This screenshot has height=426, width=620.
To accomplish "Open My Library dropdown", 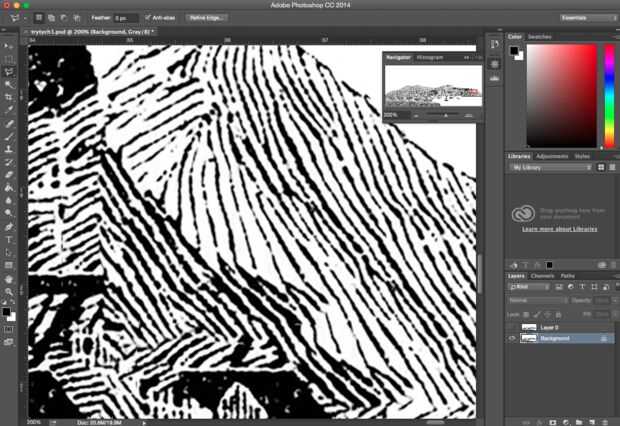I will [550, 168].
